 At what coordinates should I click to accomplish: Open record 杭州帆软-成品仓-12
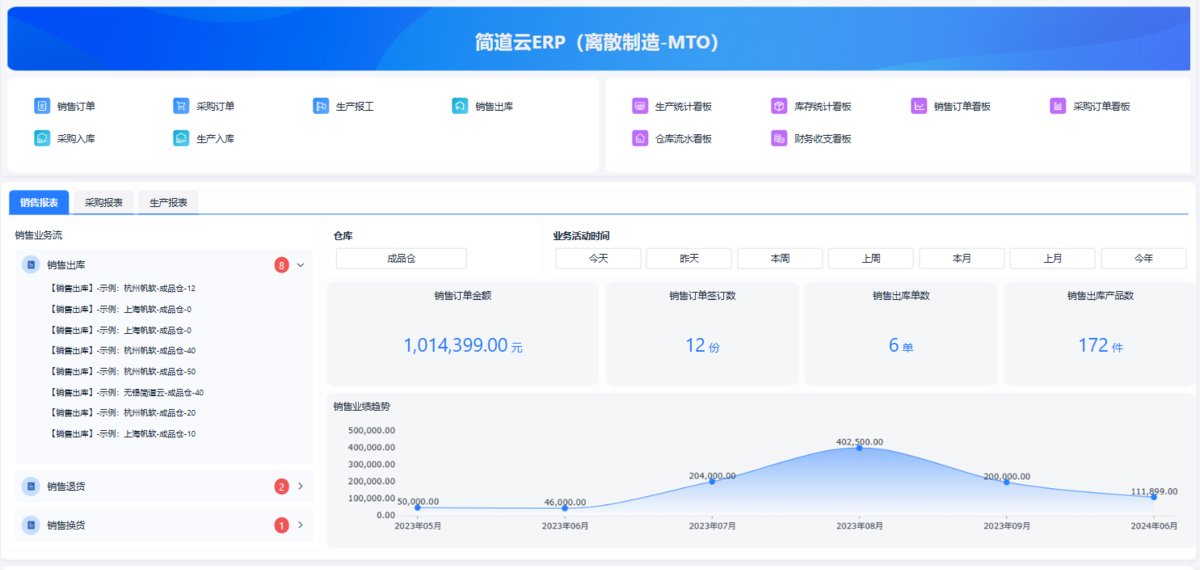click(x=122, y=288)
